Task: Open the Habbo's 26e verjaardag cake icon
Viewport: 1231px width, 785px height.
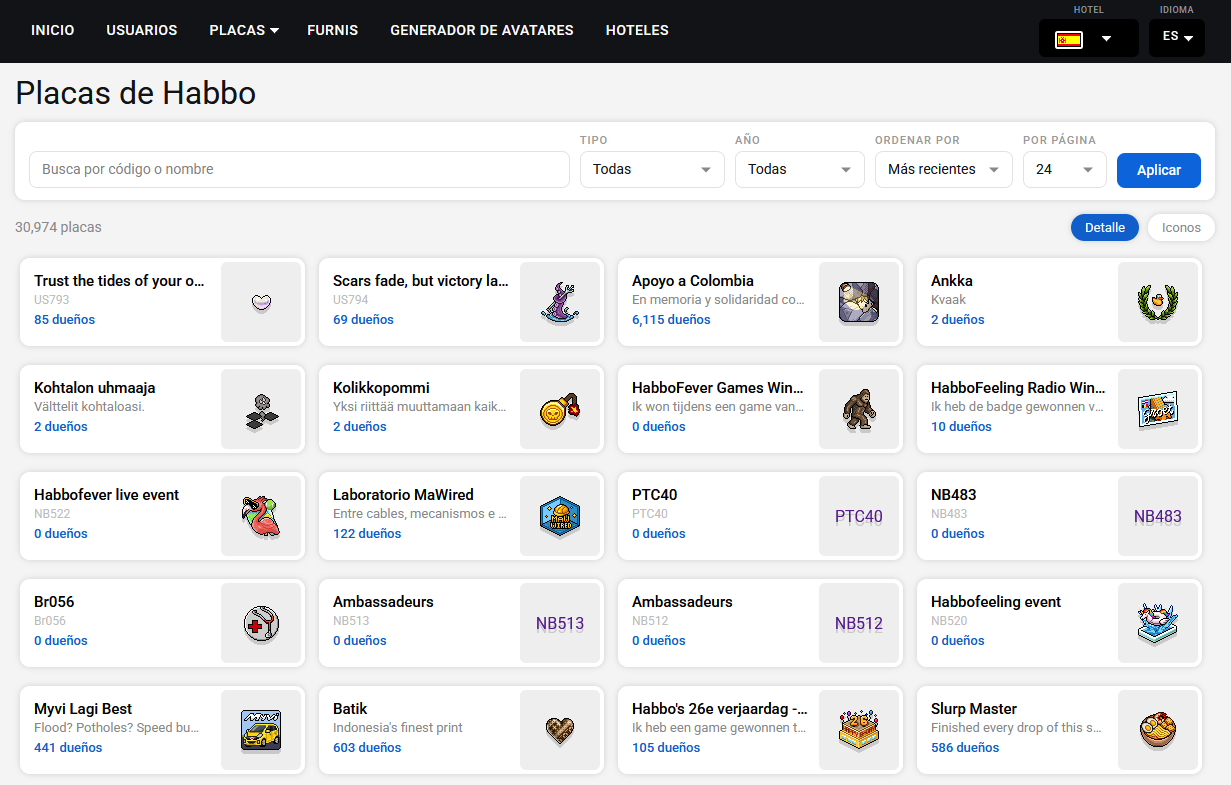Action: point(859,730)
